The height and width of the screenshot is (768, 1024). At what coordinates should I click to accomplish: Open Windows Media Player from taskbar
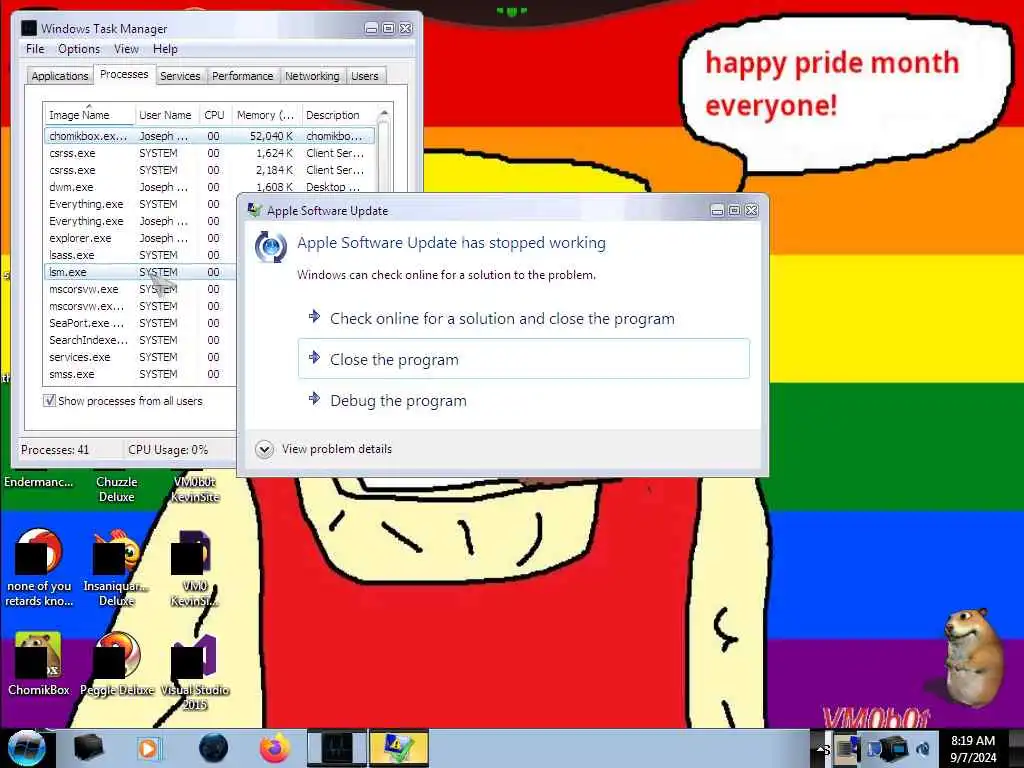click(x=149, y=748)
